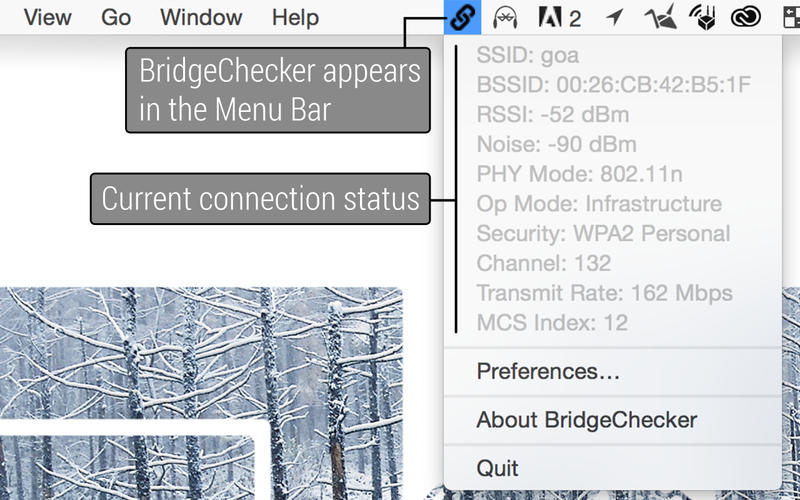Open the Go menu
800x500 pixels.
pyautogui.click(x=116, y=17)
